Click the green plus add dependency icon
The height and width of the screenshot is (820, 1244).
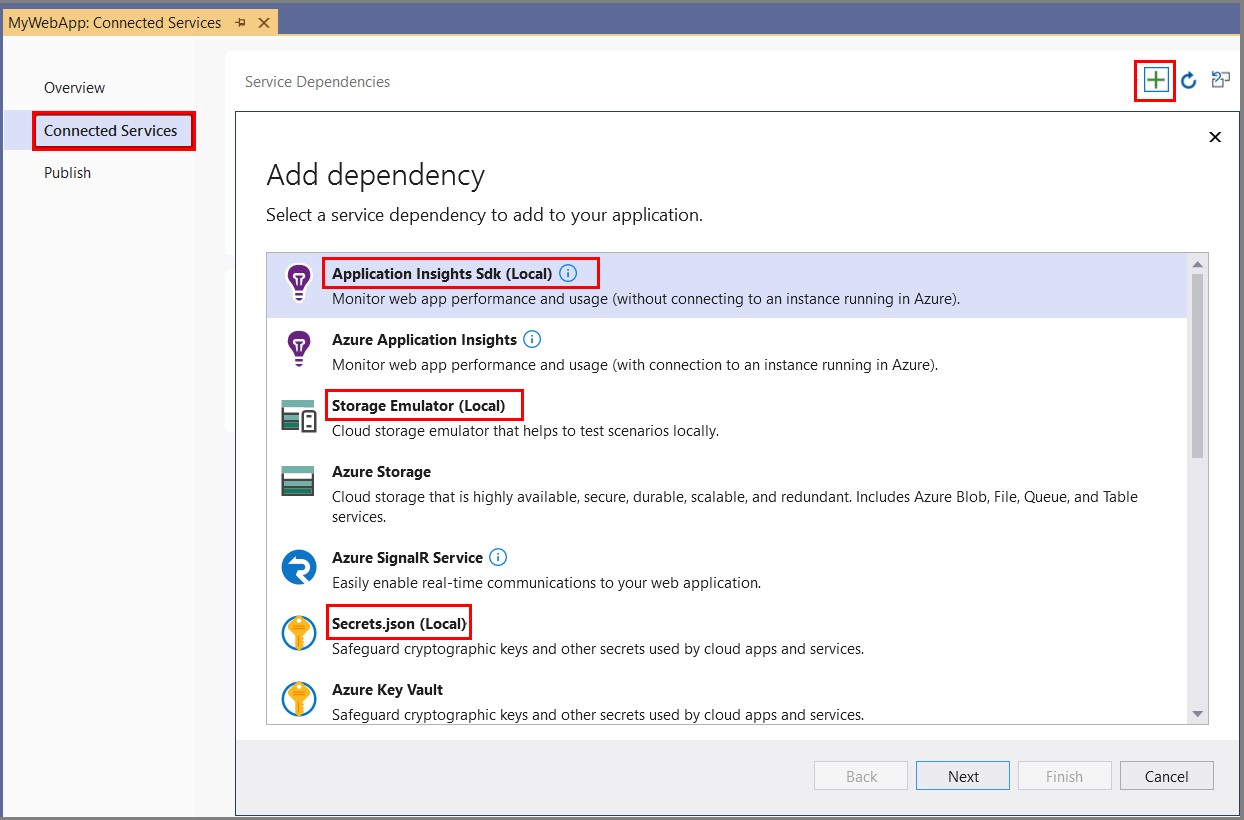point(1155,81)
